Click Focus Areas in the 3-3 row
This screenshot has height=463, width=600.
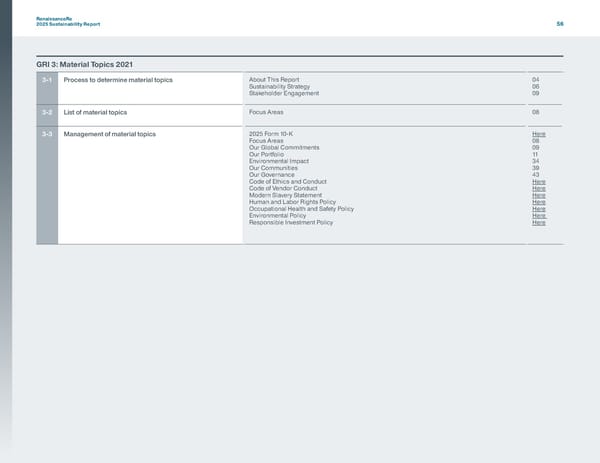click(x=266, y=141)
